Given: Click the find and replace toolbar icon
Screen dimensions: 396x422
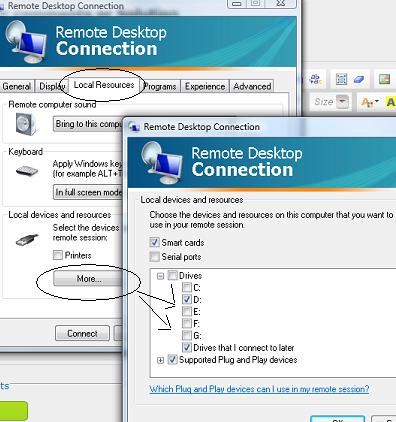Looking at the screenshot, I should pos(315,79).
